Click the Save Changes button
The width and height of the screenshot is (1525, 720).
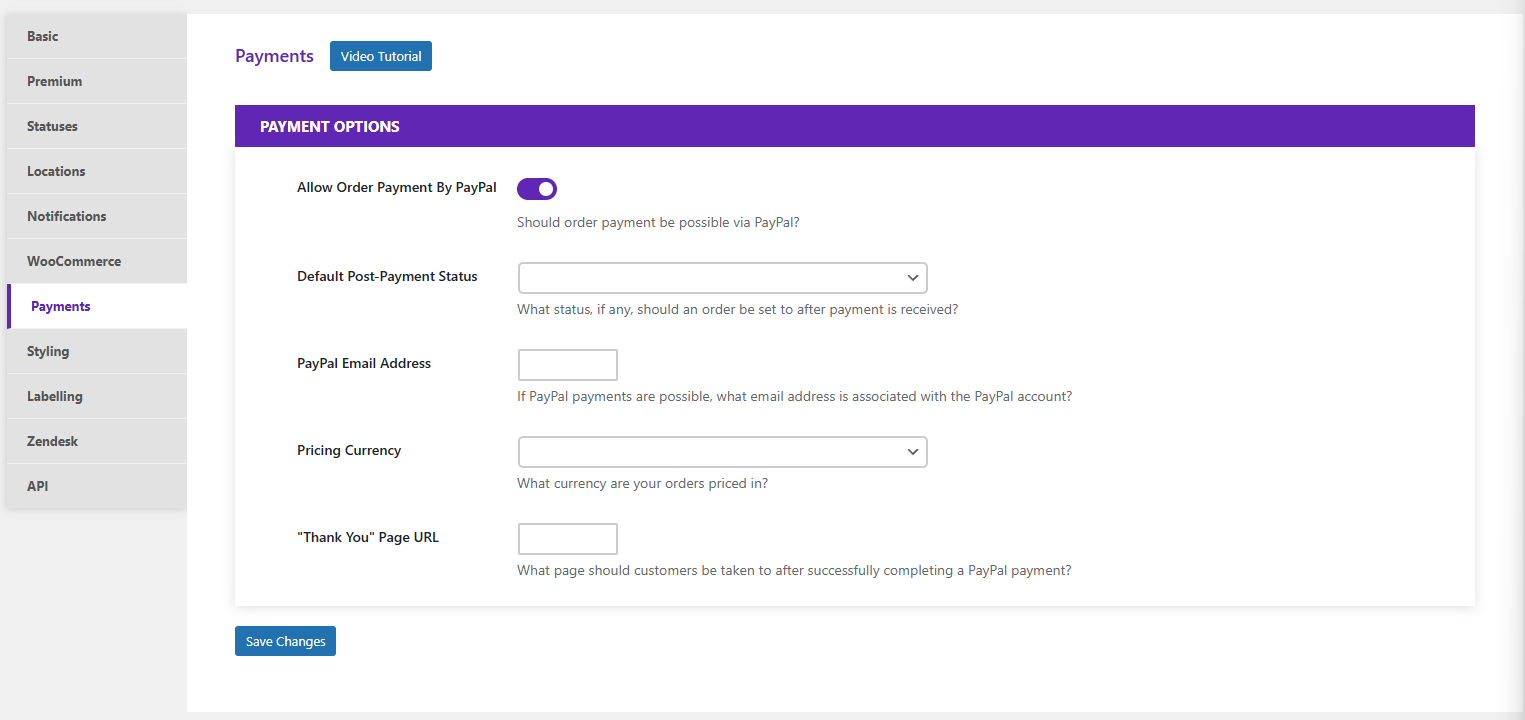285,640
